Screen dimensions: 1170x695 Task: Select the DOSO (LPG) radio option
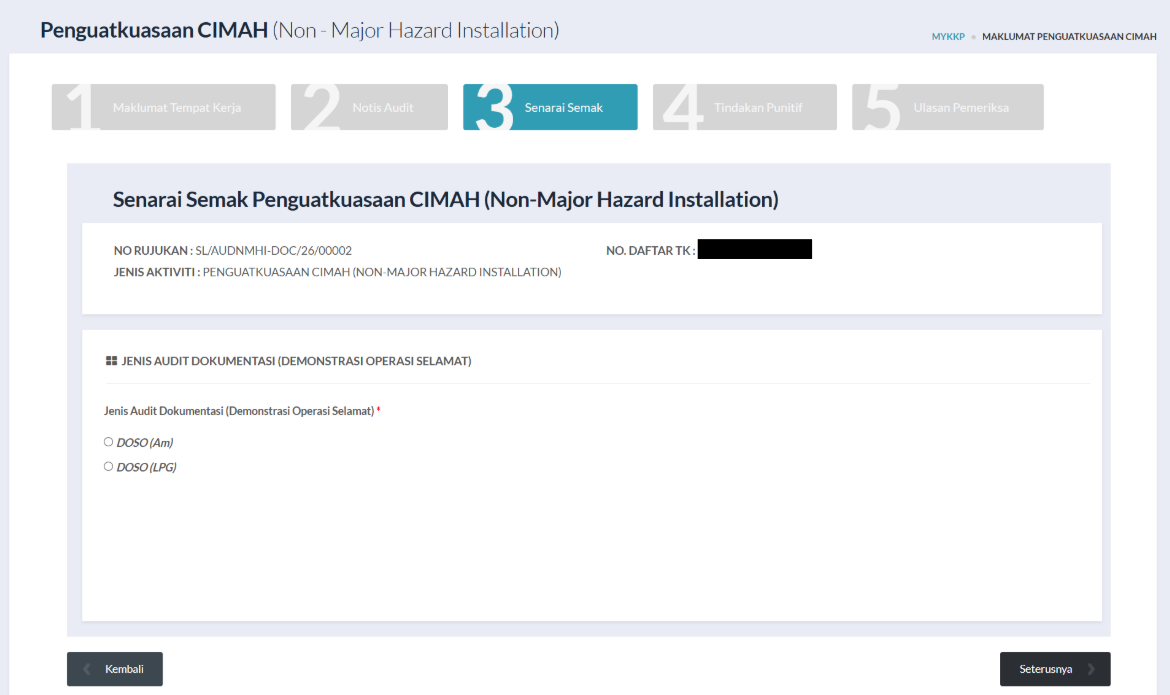pyautogui.click(x=108, y=467)
